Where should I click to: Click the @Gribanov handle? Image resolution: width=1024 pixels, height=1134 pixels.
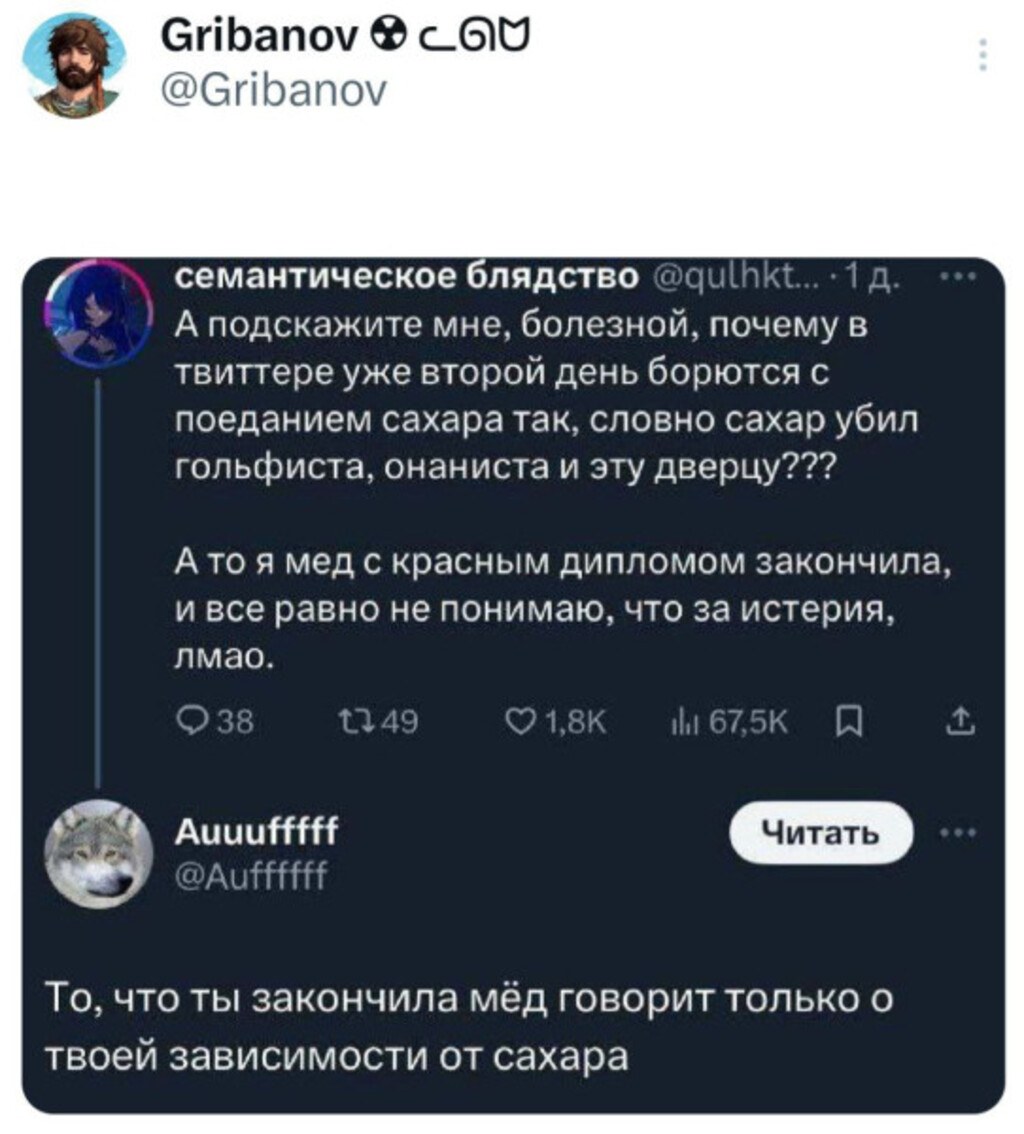point(273,92)
